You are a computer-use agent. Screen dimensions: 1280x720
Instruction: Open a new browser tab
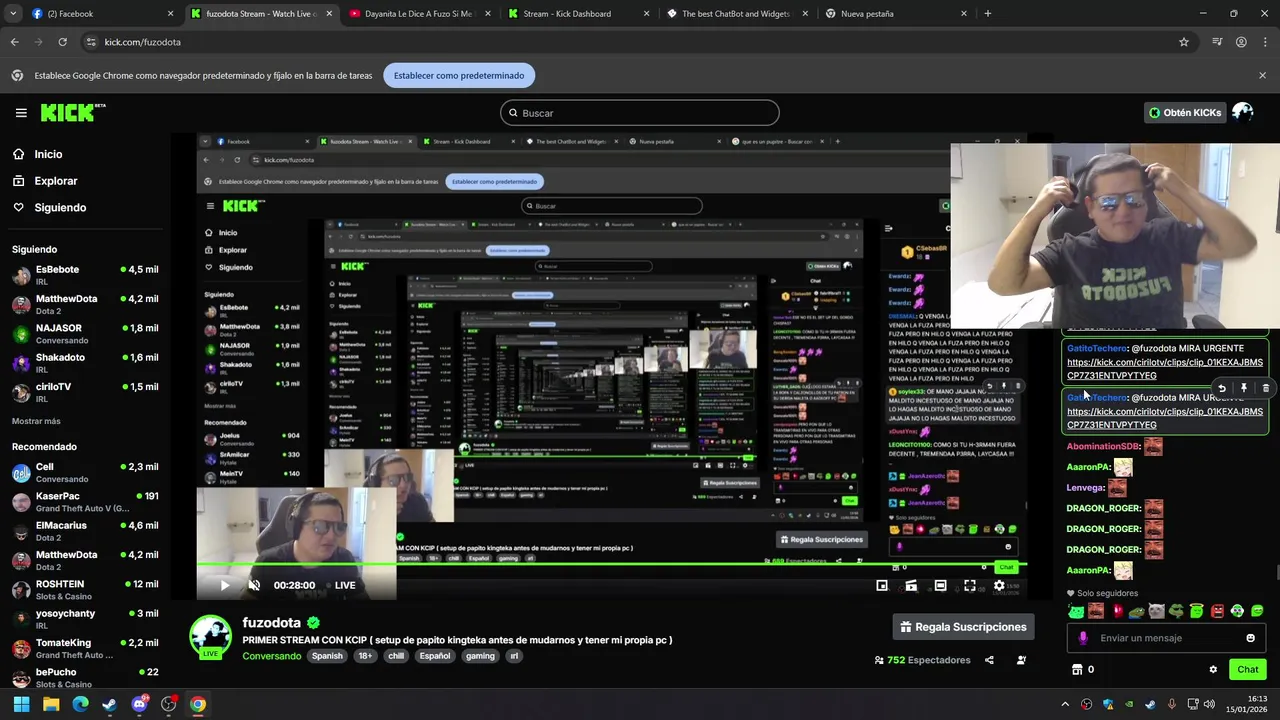point(988,14)
